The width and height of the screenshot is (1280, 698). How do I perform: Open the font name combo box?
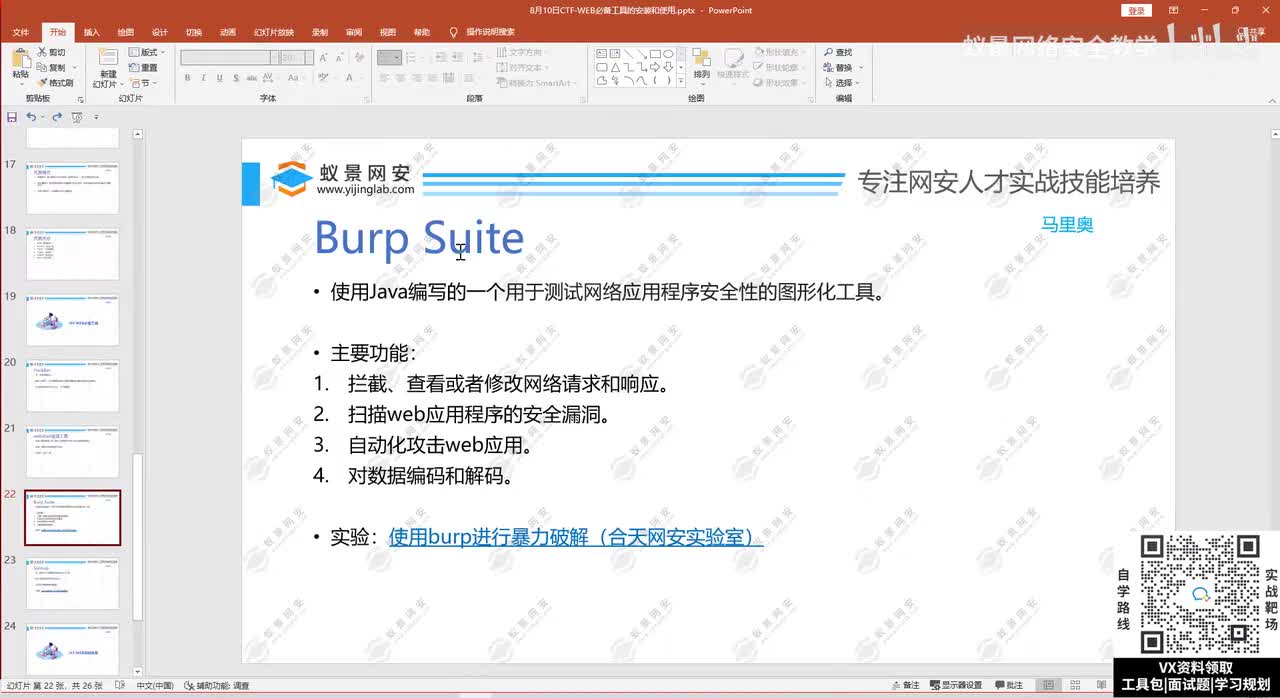(x=227, y=58)
